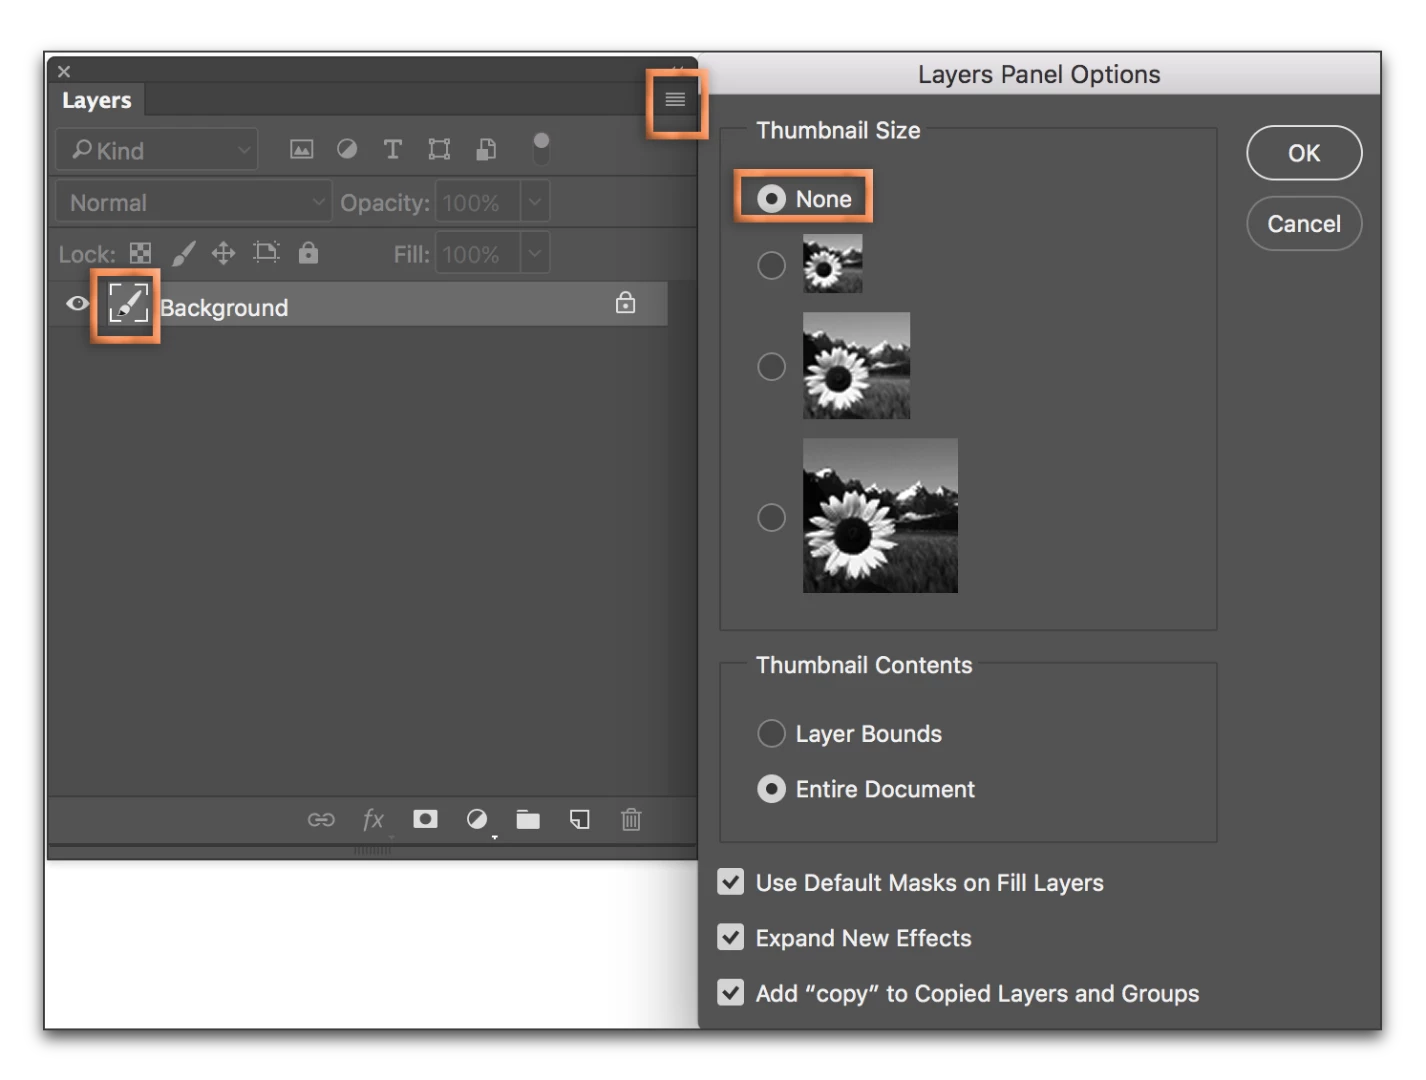The height and width of the screenshot is (1080, 1426).
Task: Click the Background layer brush thumbnail icon
Action: point(128,303)
